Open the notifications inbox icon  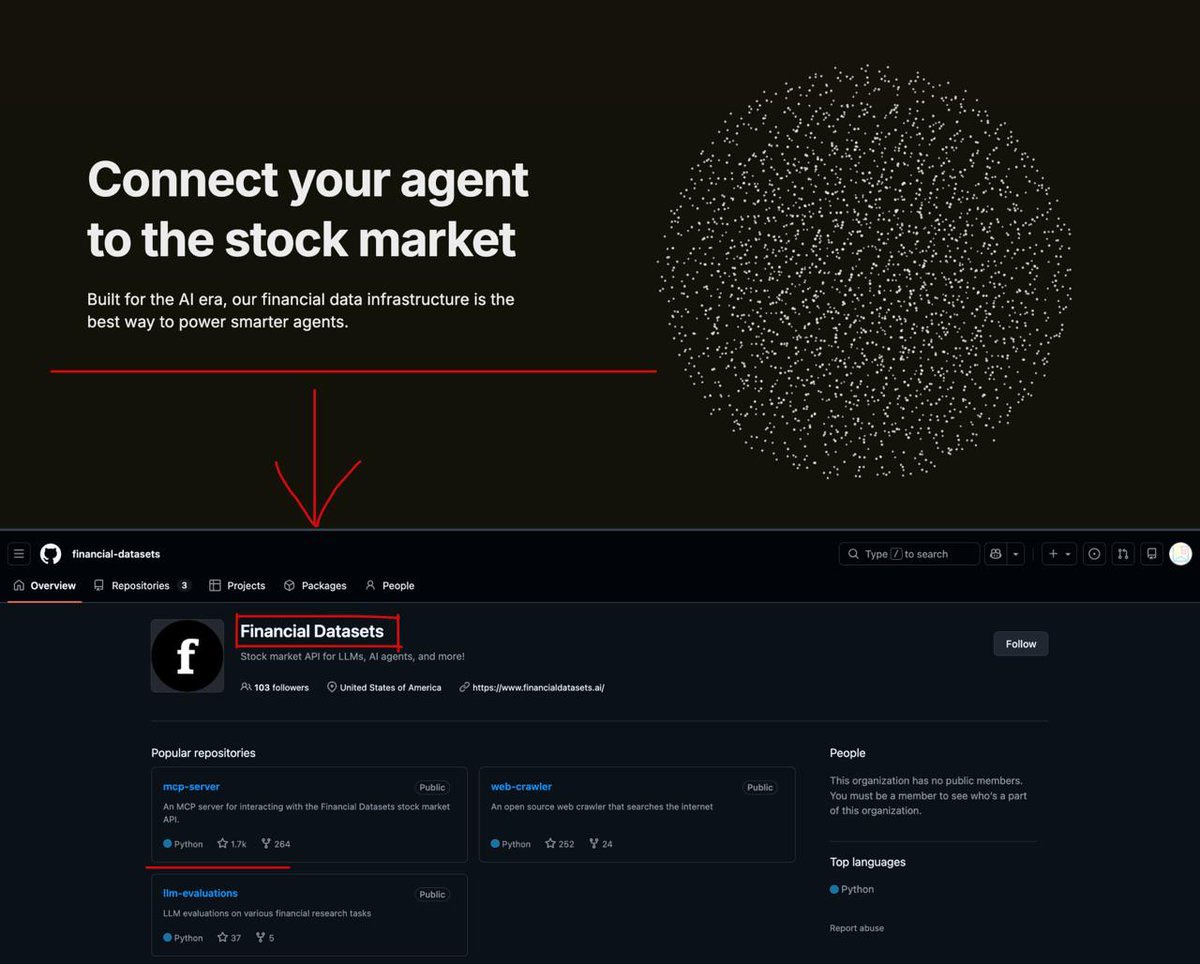(1152, 554)
